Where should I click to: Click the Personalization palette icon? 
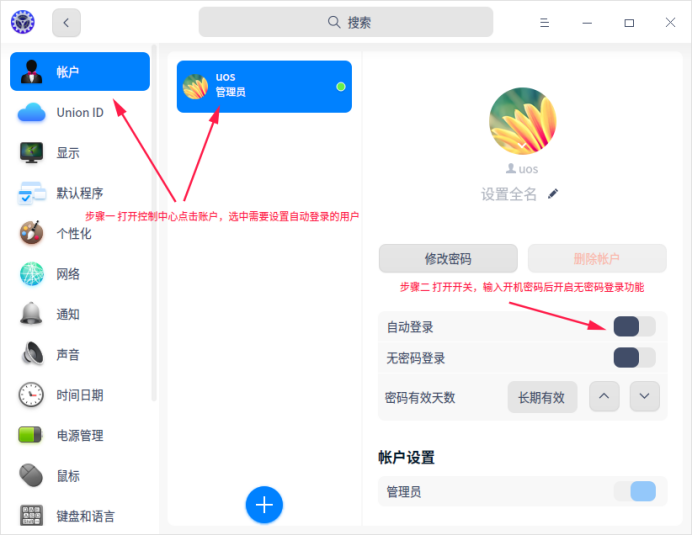click(31, 233)
